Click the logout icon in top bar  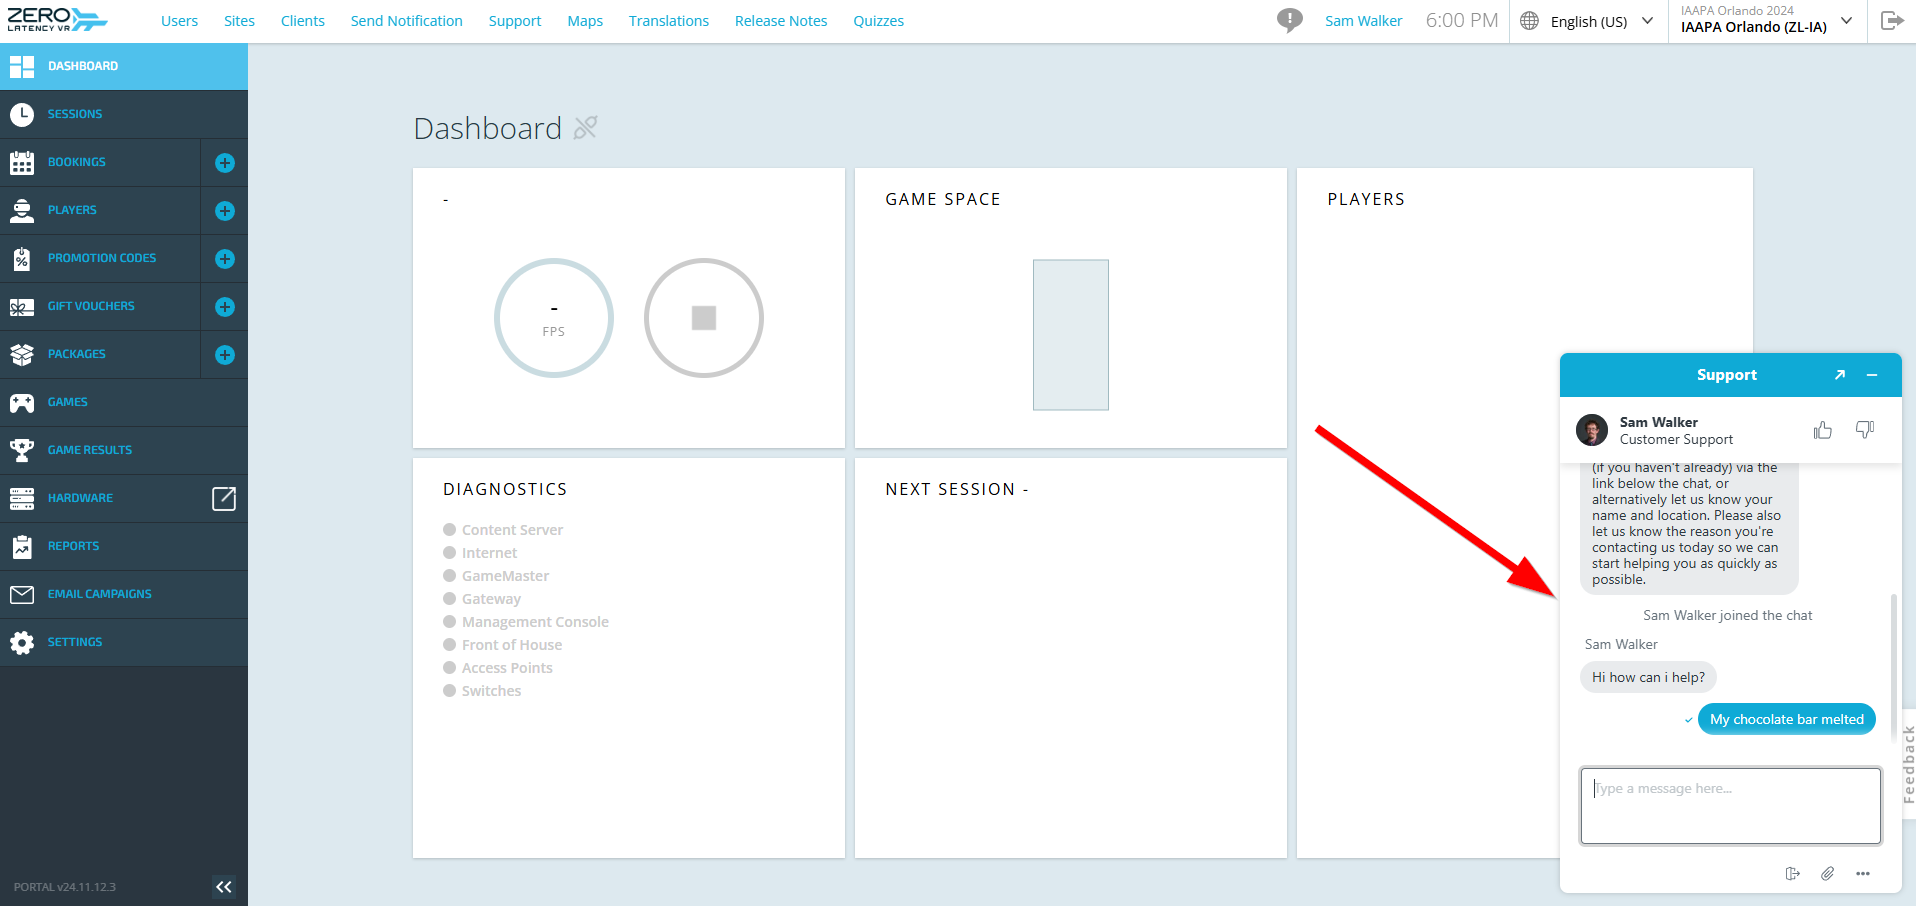pos(1892,21)
